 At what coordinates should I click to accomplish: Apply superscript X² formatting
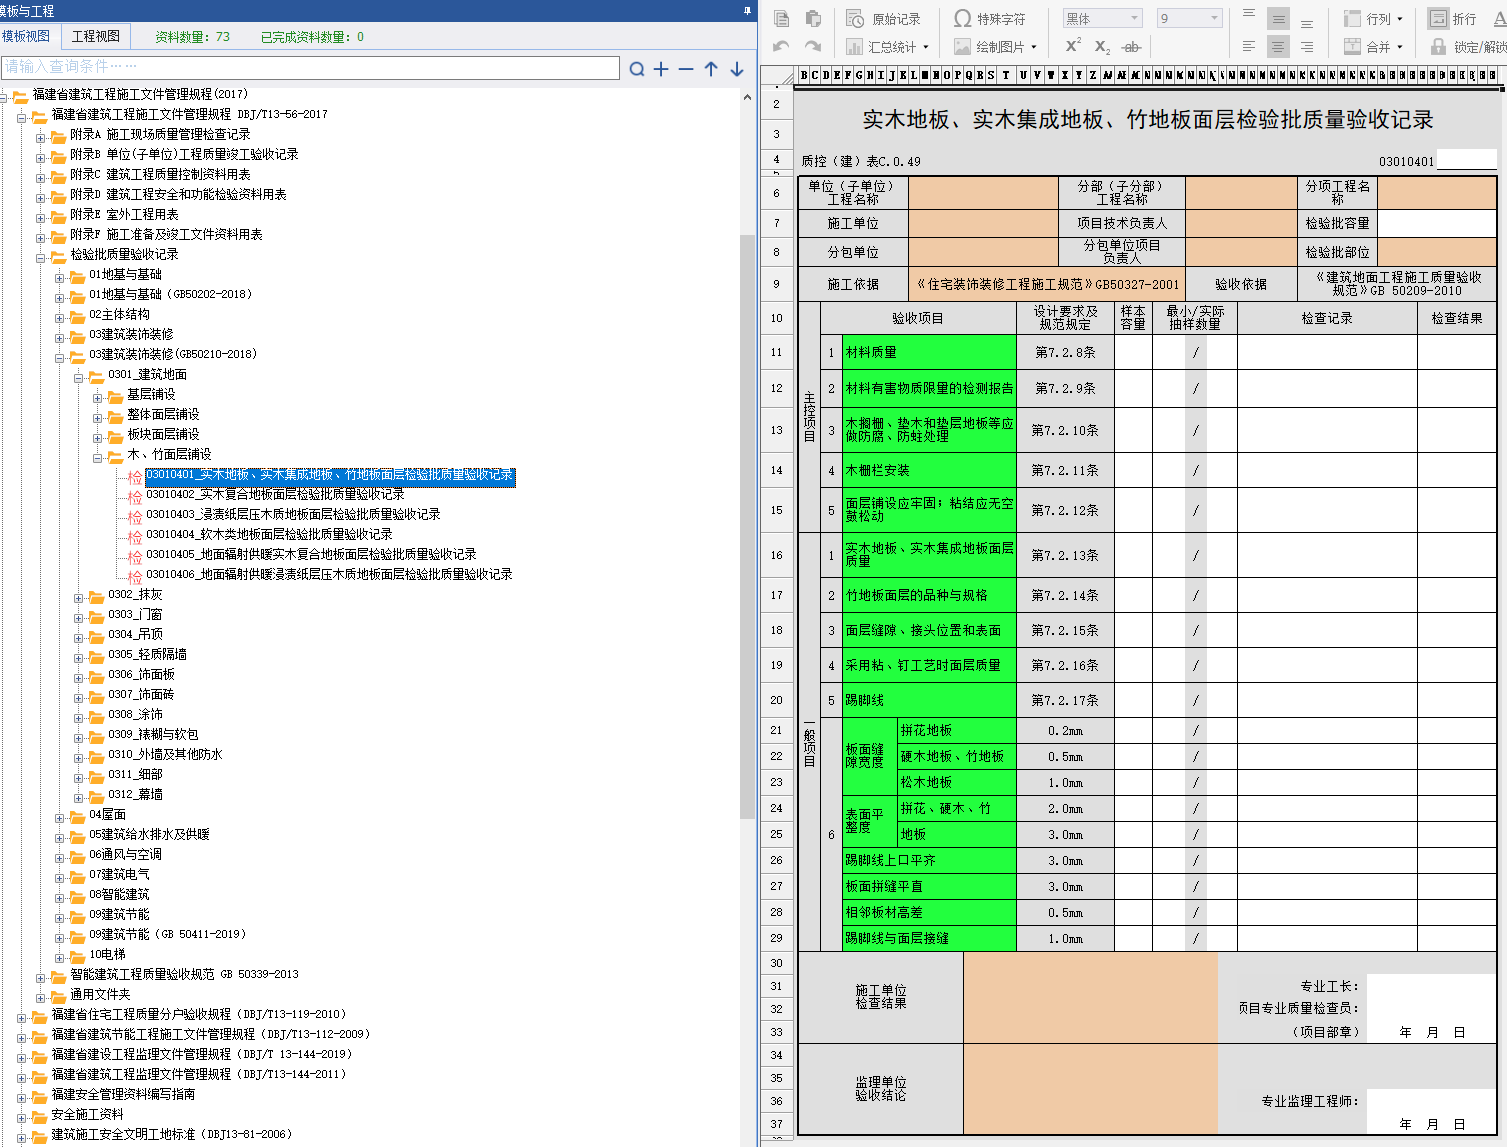pos(1073,46)
